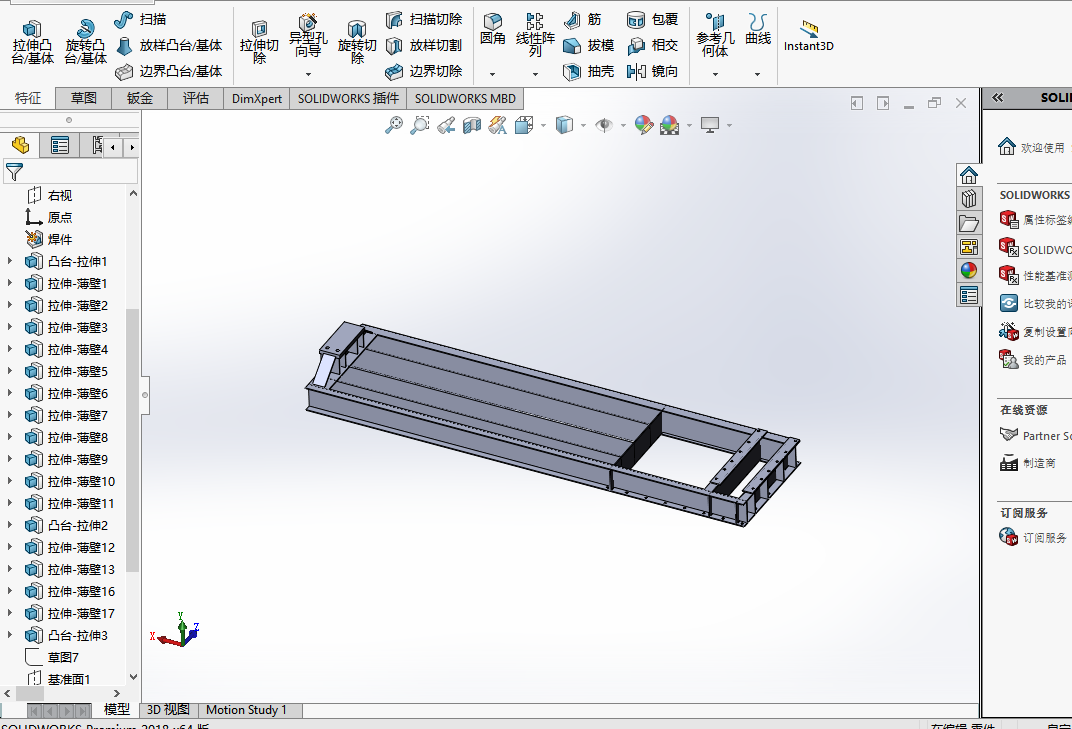This screenshot has height=729, width=1072.
Task: Click the zoom to fit icon in view toolbar
Action: click(x=394, y=125)
